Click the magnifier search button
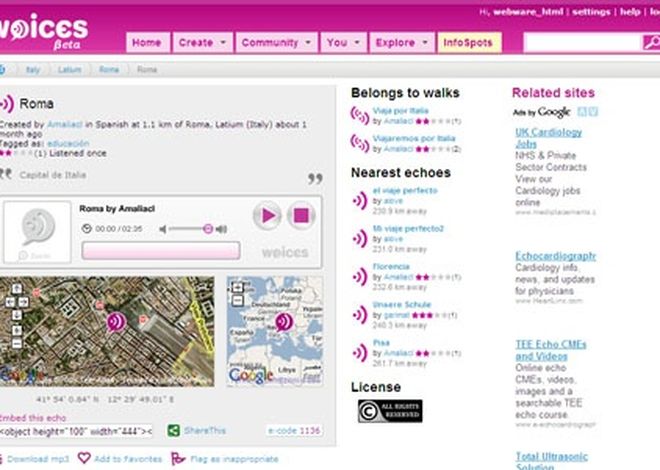The image size is (660, 470). click(651, 43)
